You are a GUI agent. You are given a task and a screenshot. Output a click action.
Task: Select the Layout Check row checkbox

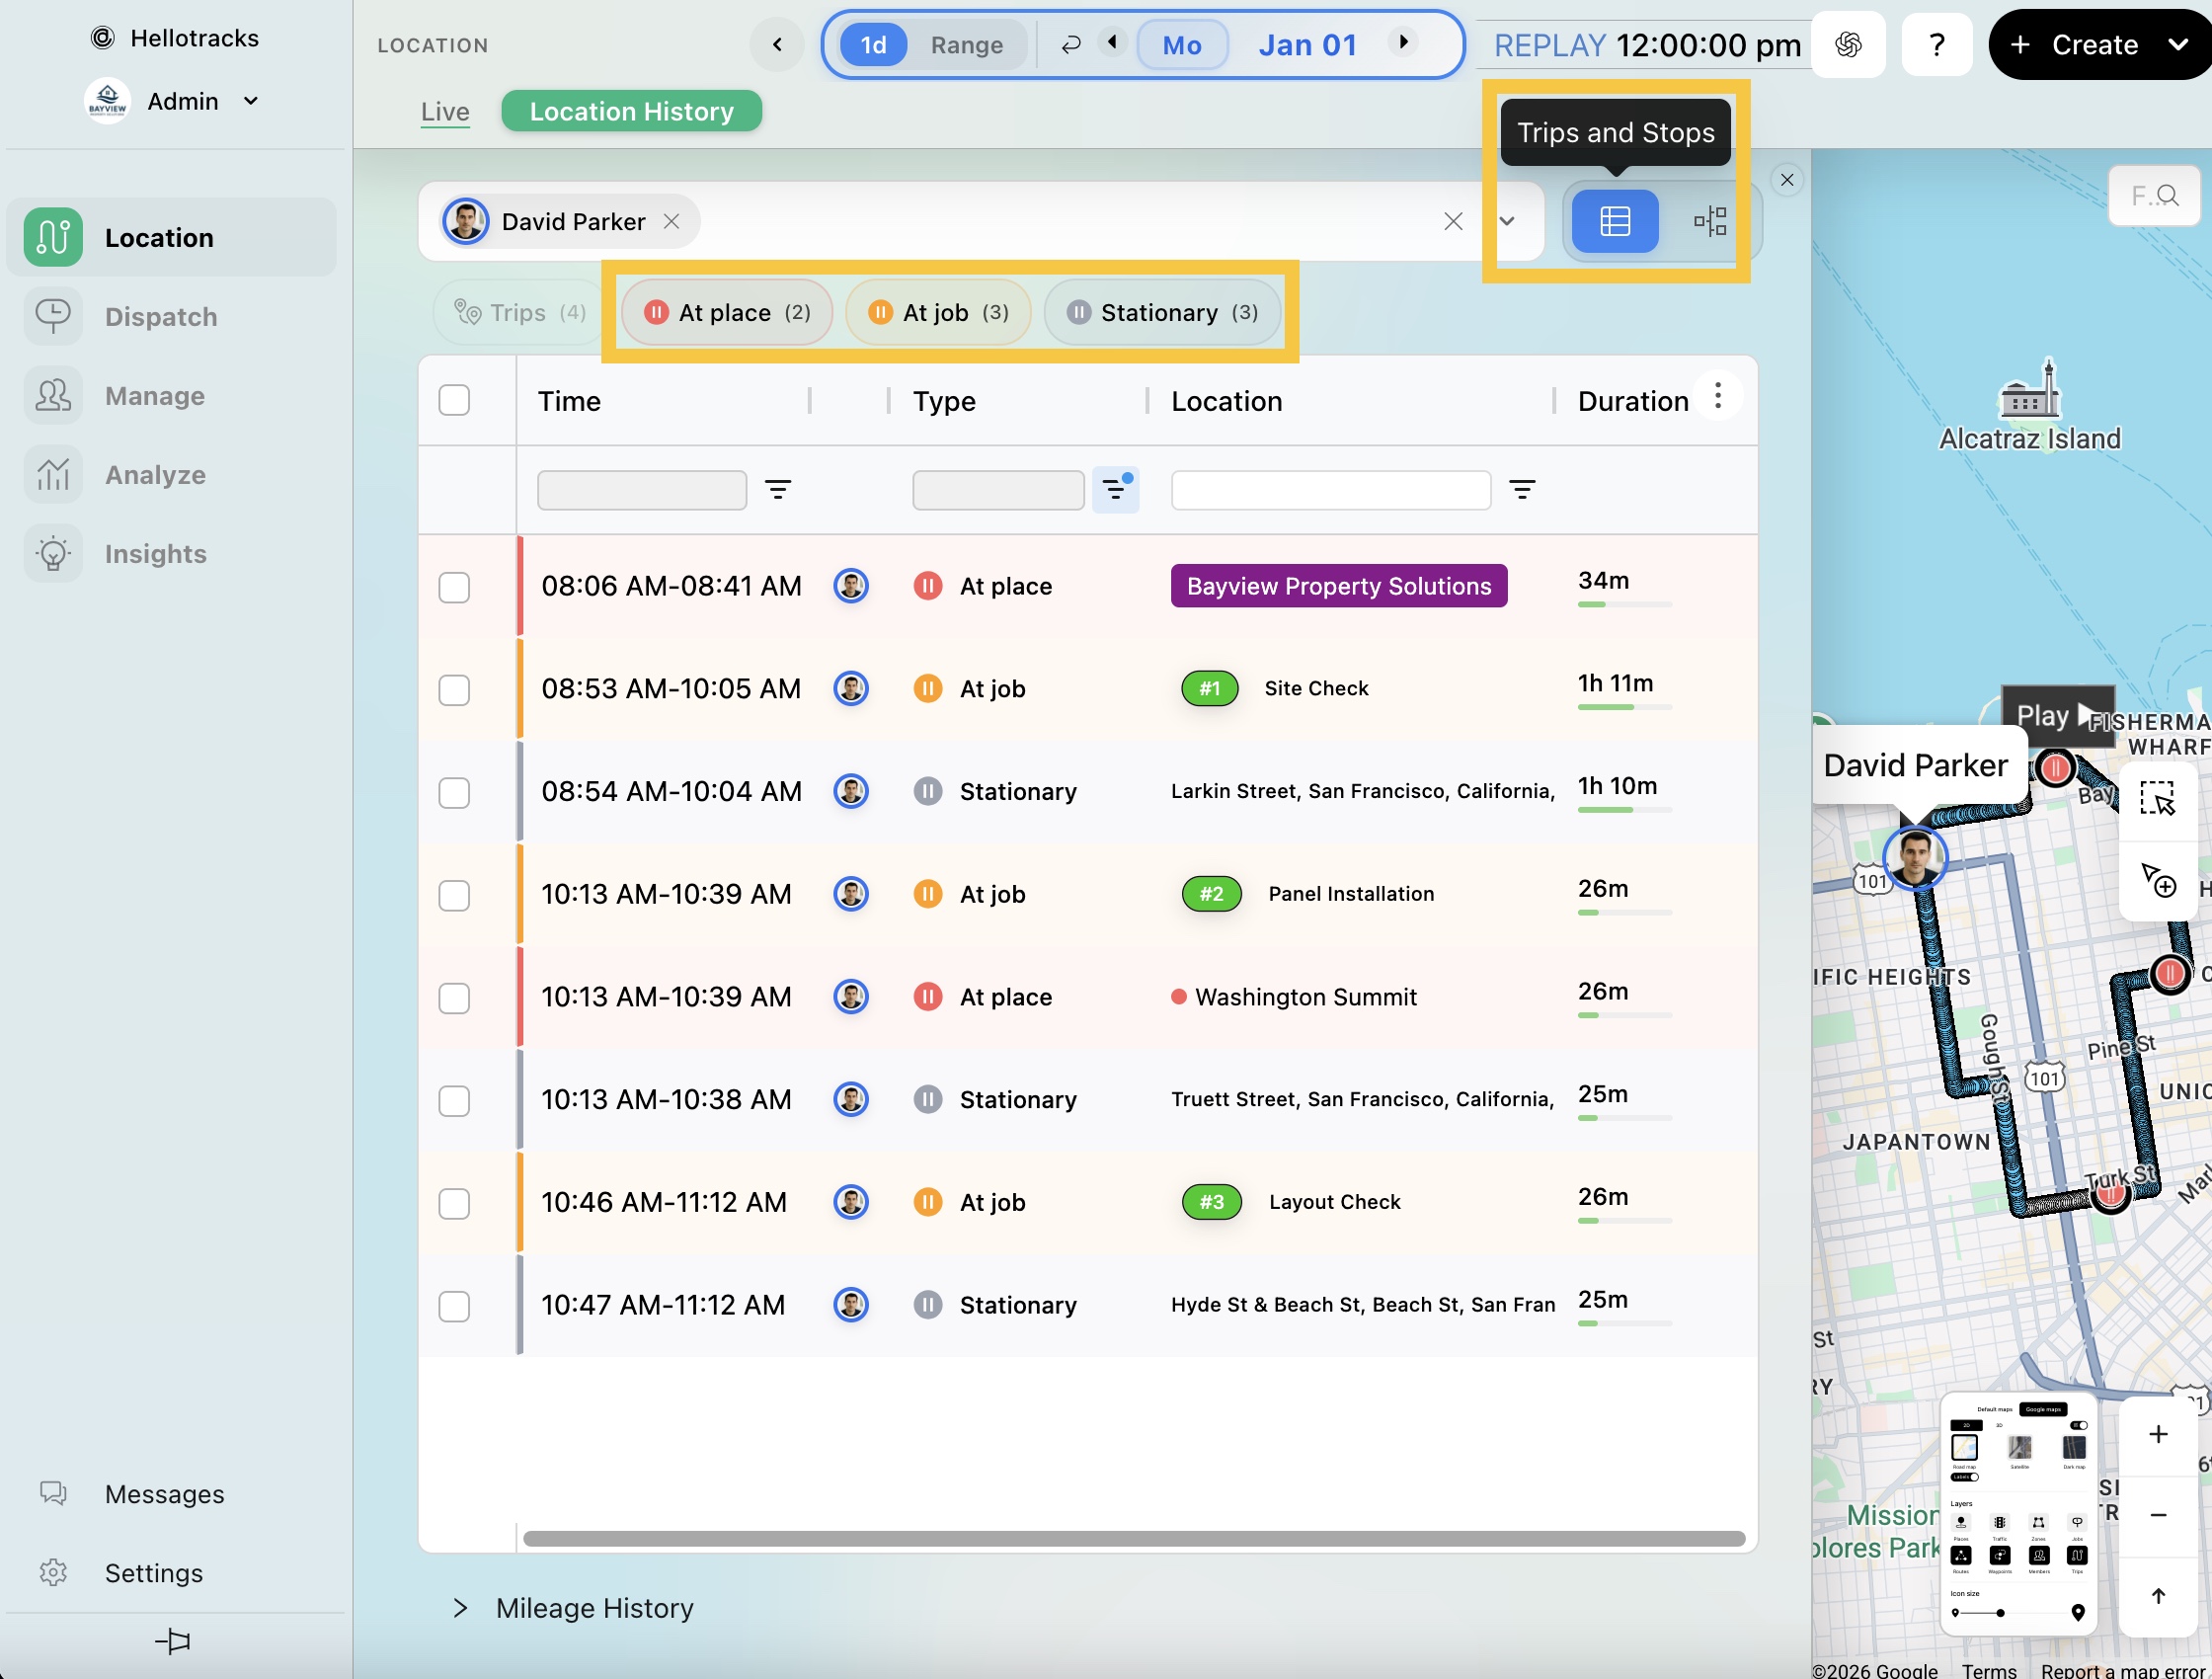pos(454,1203)
